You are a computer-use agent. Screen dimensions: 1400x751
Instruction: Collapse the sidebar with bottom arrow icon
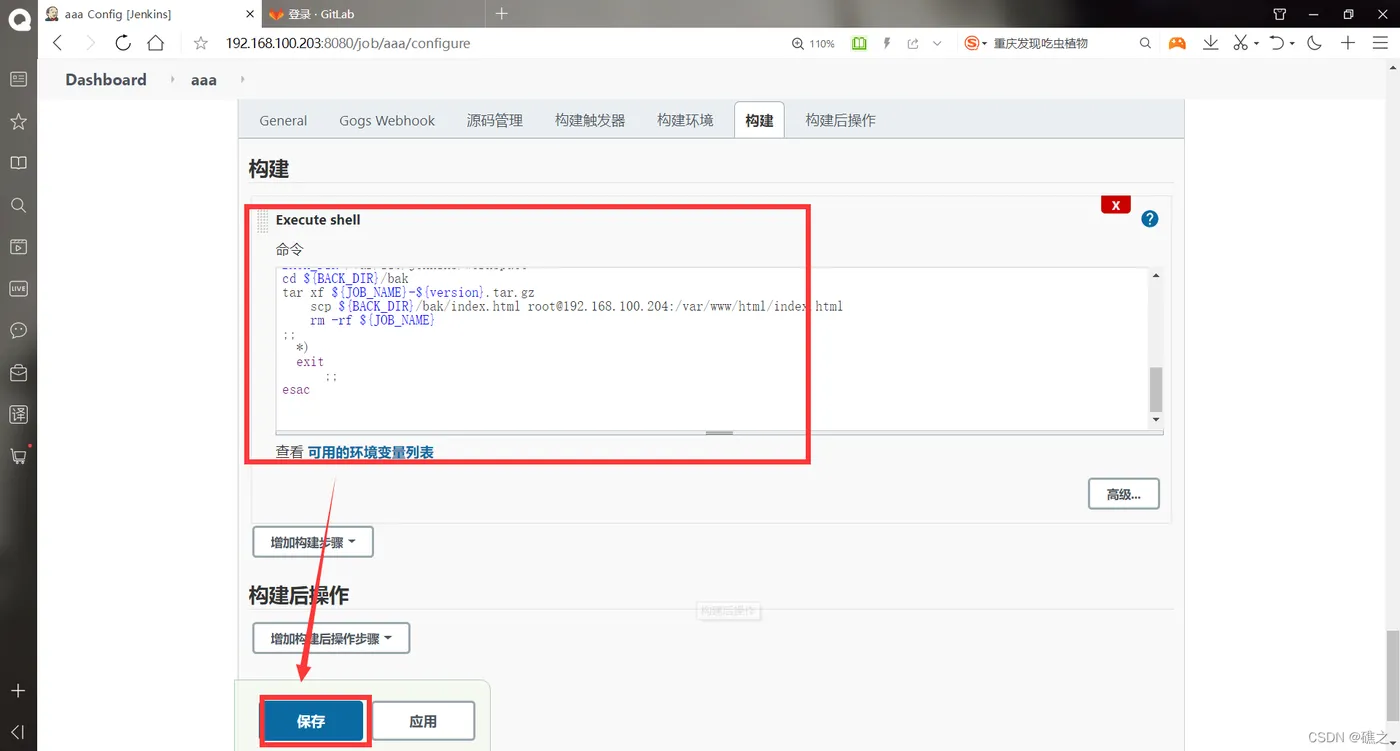[x=18, y=731]
